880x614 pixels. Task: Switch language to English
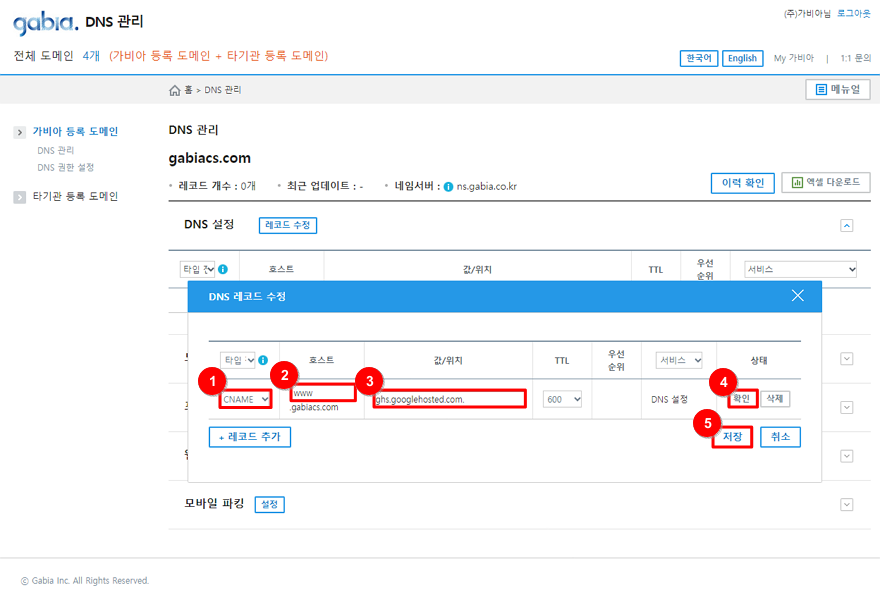coord(742,58)
